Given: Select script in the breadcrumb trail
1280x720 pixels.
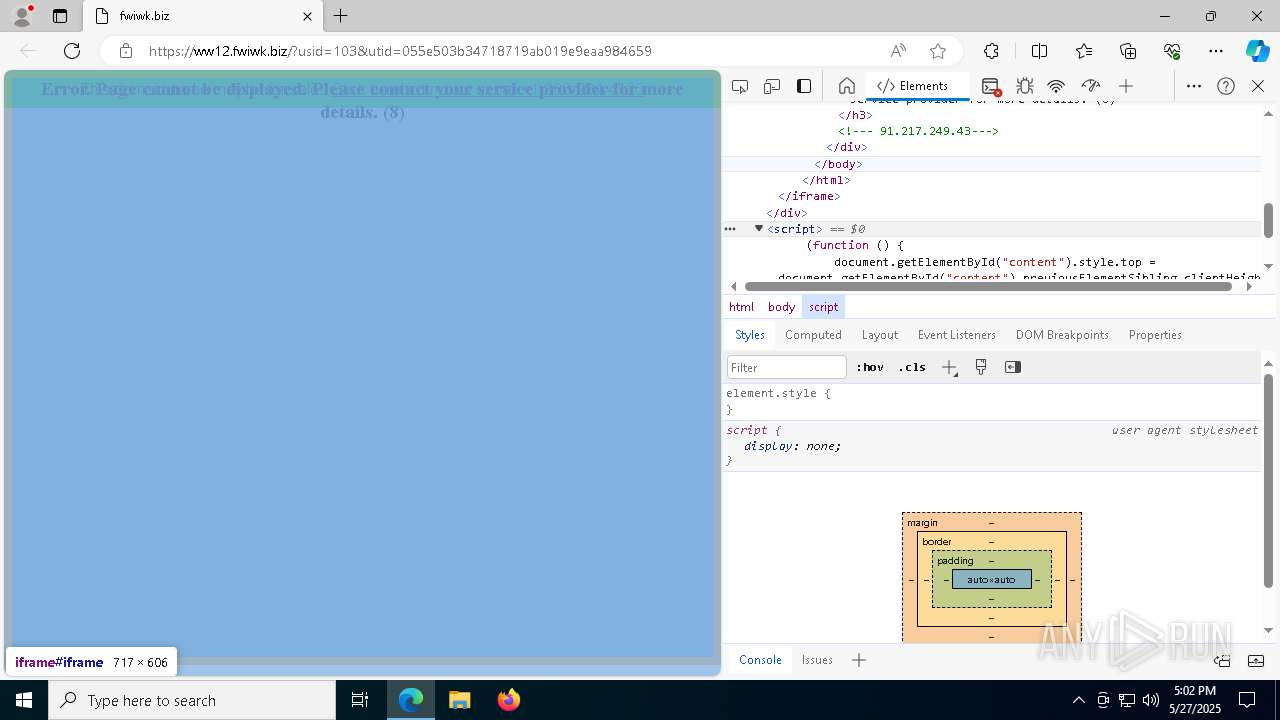Looking at the screenshot, I should (x=824, y=307).
